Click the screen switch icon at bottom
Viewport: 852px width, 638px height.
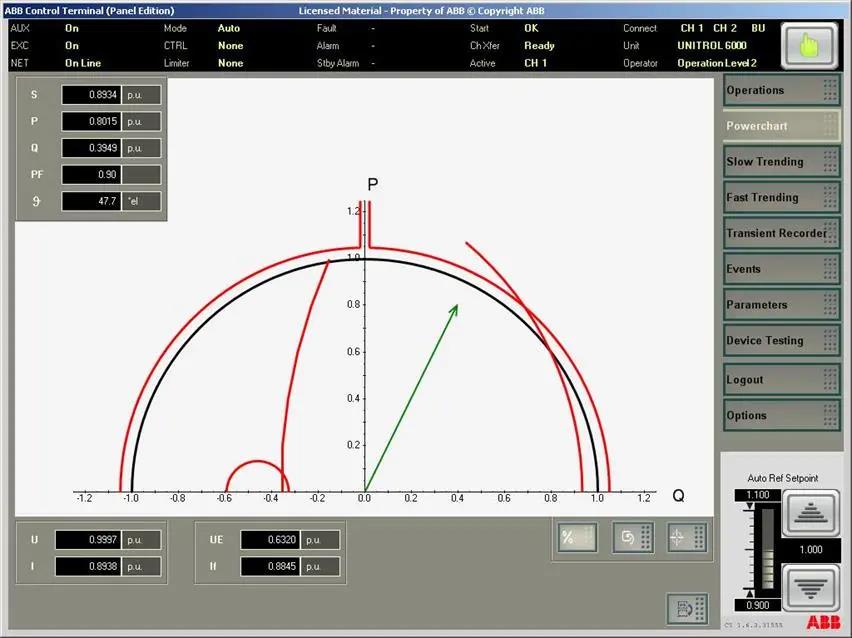pos(687,608)
